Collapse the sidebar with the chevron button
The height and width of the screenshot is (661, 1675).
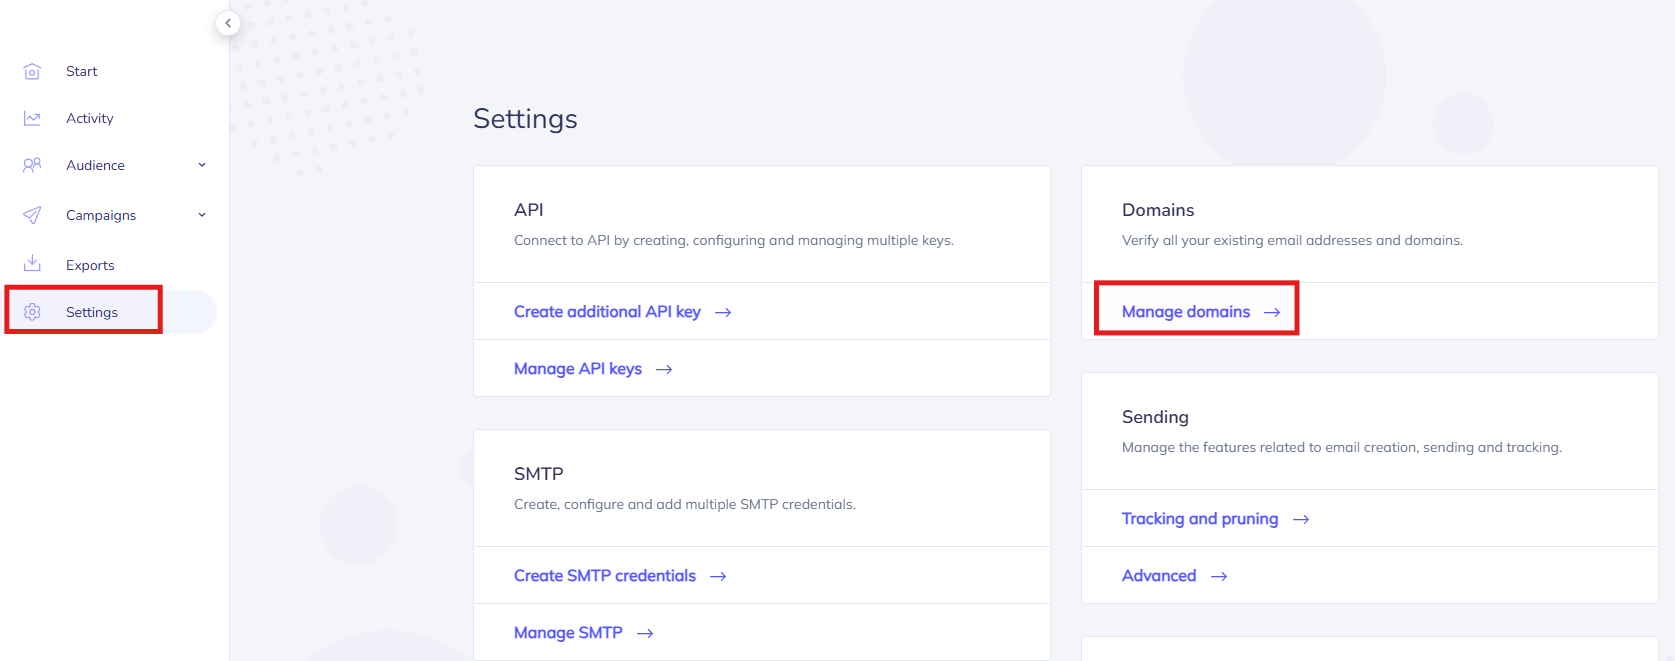[228, 23]
